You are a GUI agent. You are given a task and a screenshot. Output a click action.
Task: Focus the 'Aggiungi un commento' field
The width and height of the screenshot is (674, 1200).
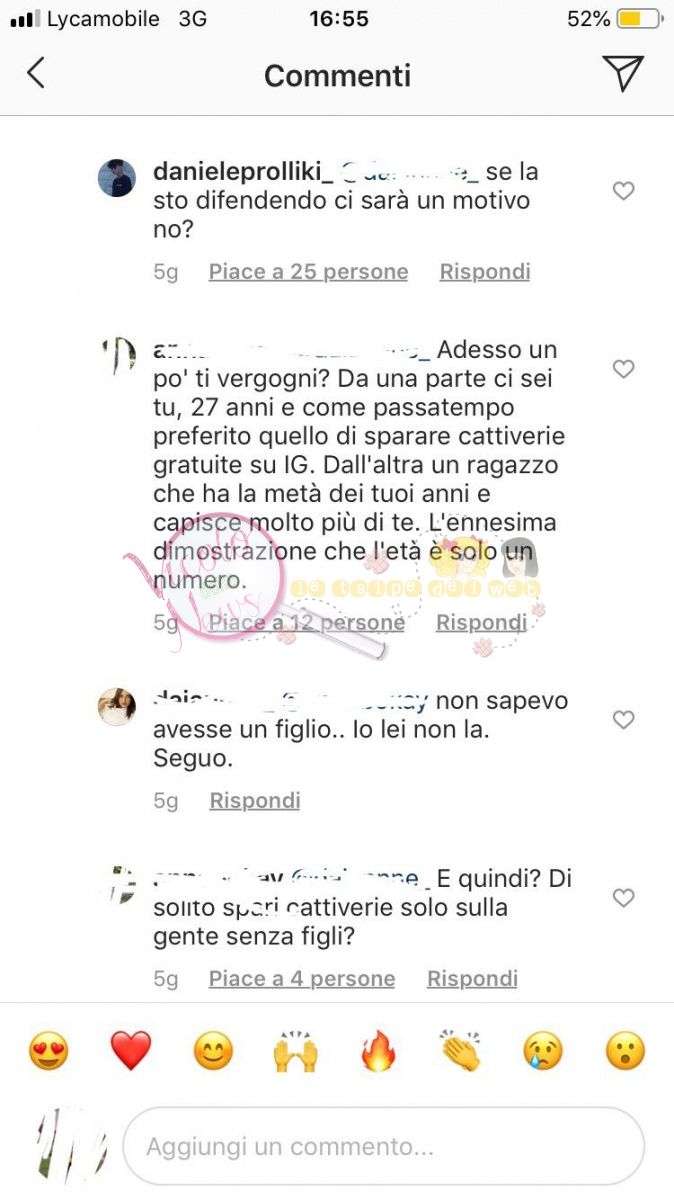point(383,1146)
